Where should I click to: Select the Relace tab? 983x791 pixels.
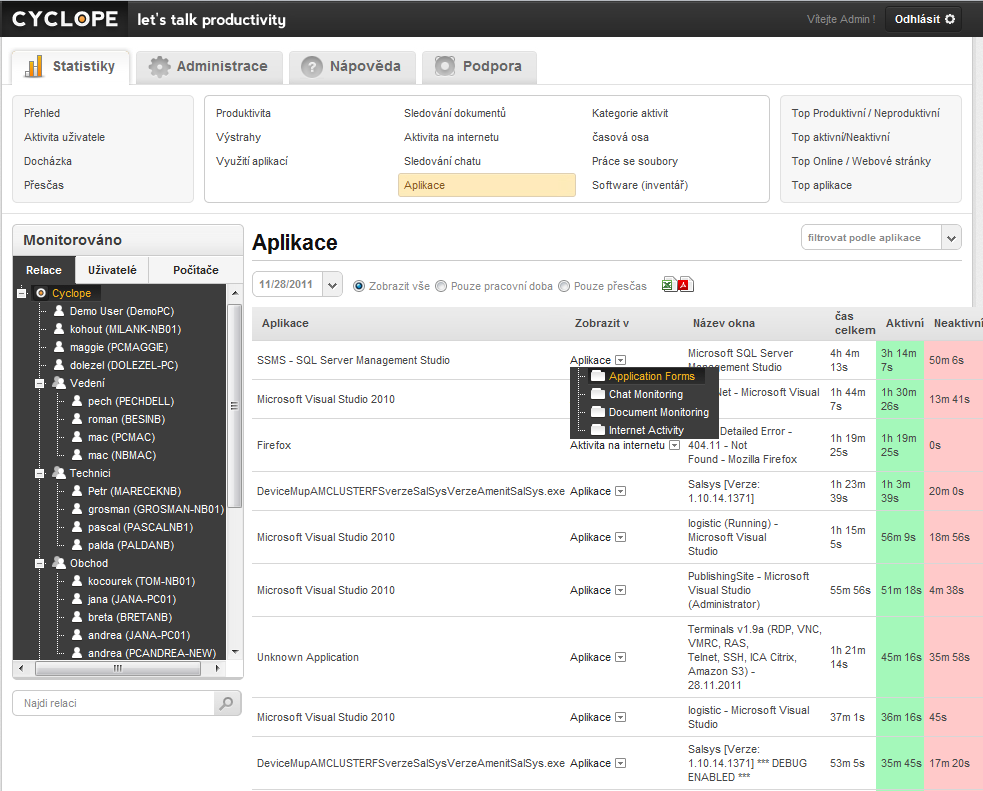(x=44, y=270)
